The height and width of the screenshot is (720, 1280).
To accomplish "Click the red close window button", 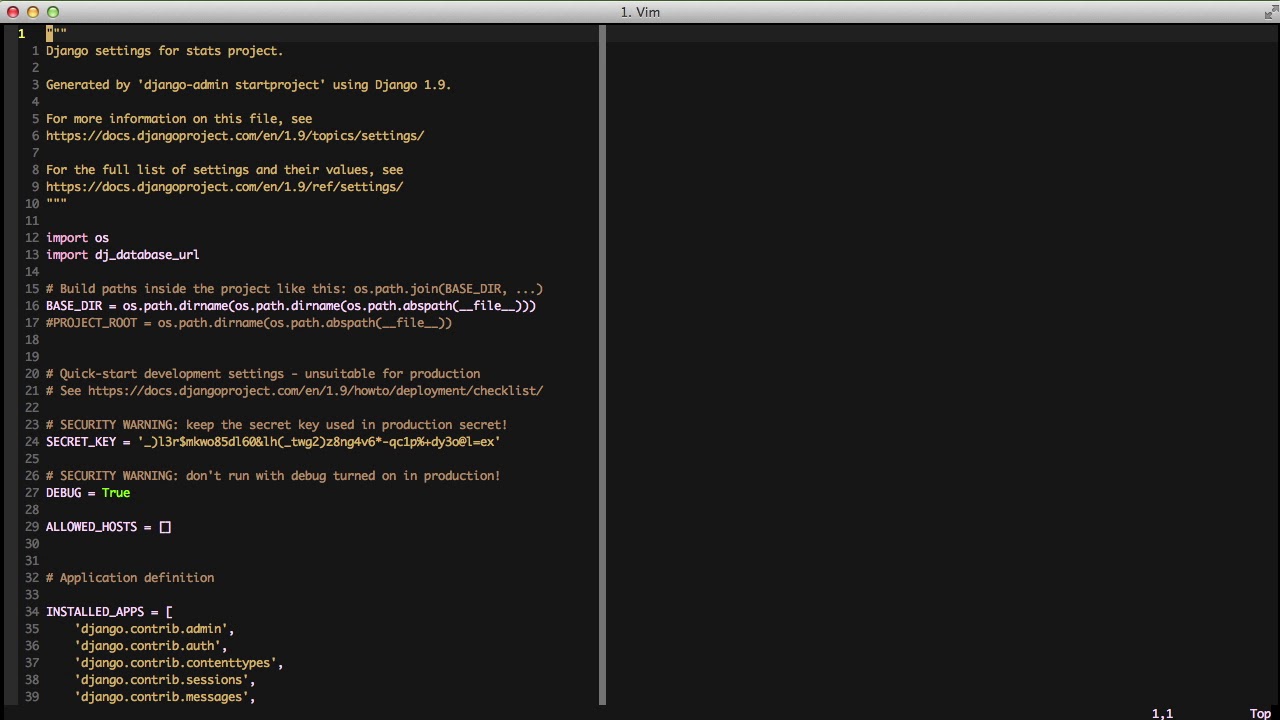I will click(13, 12).
